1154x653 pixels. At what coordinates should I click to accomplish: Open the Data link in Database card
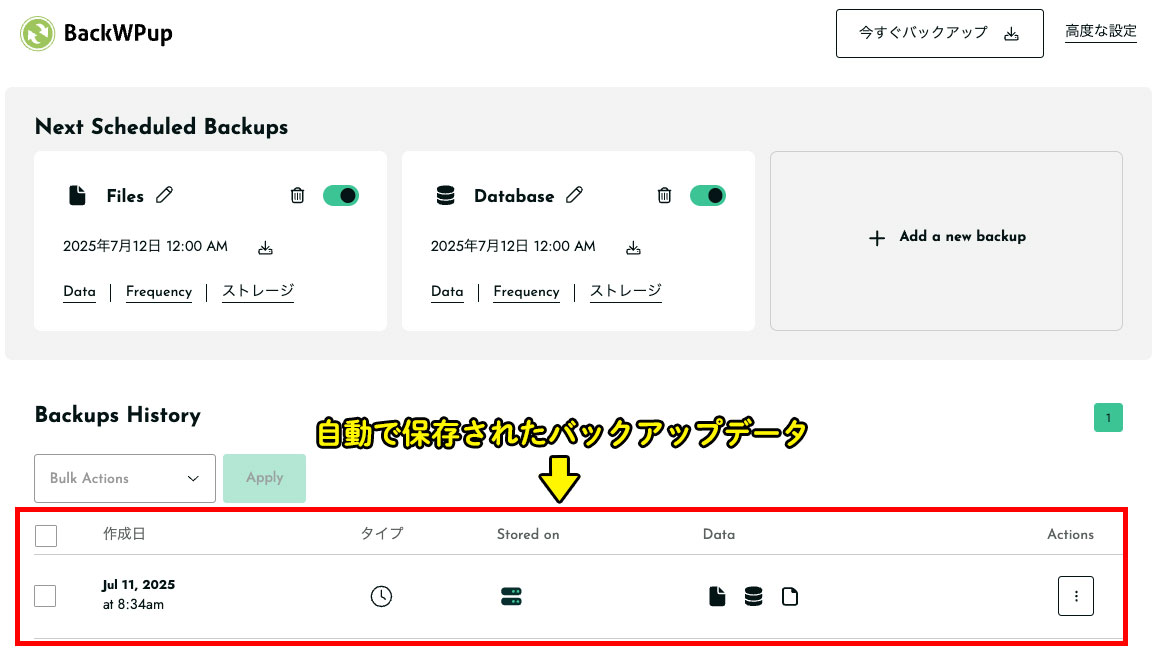point(447,292)
